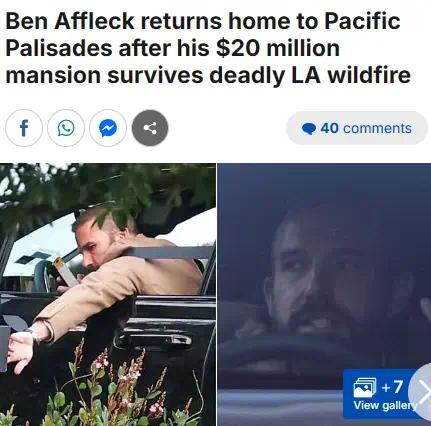Advance to next photo with arrow
431x426 pixels.
421,392
